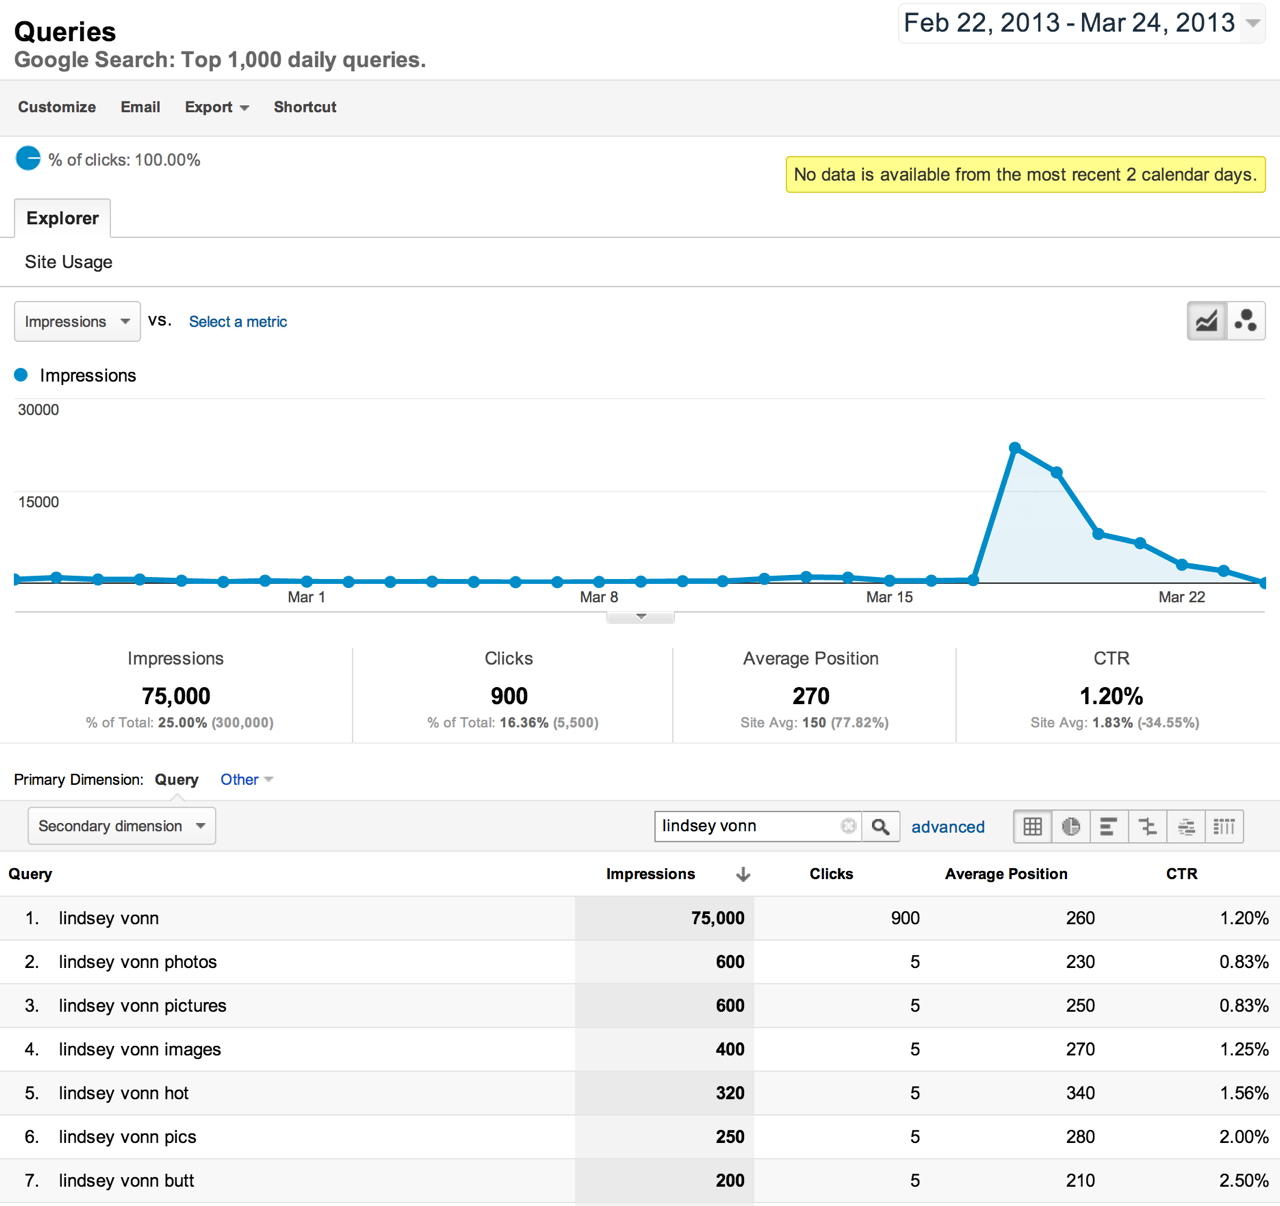The image size is (1280, 1206).
Task: Select the pivot table view icon
Action: [1224, 826]
